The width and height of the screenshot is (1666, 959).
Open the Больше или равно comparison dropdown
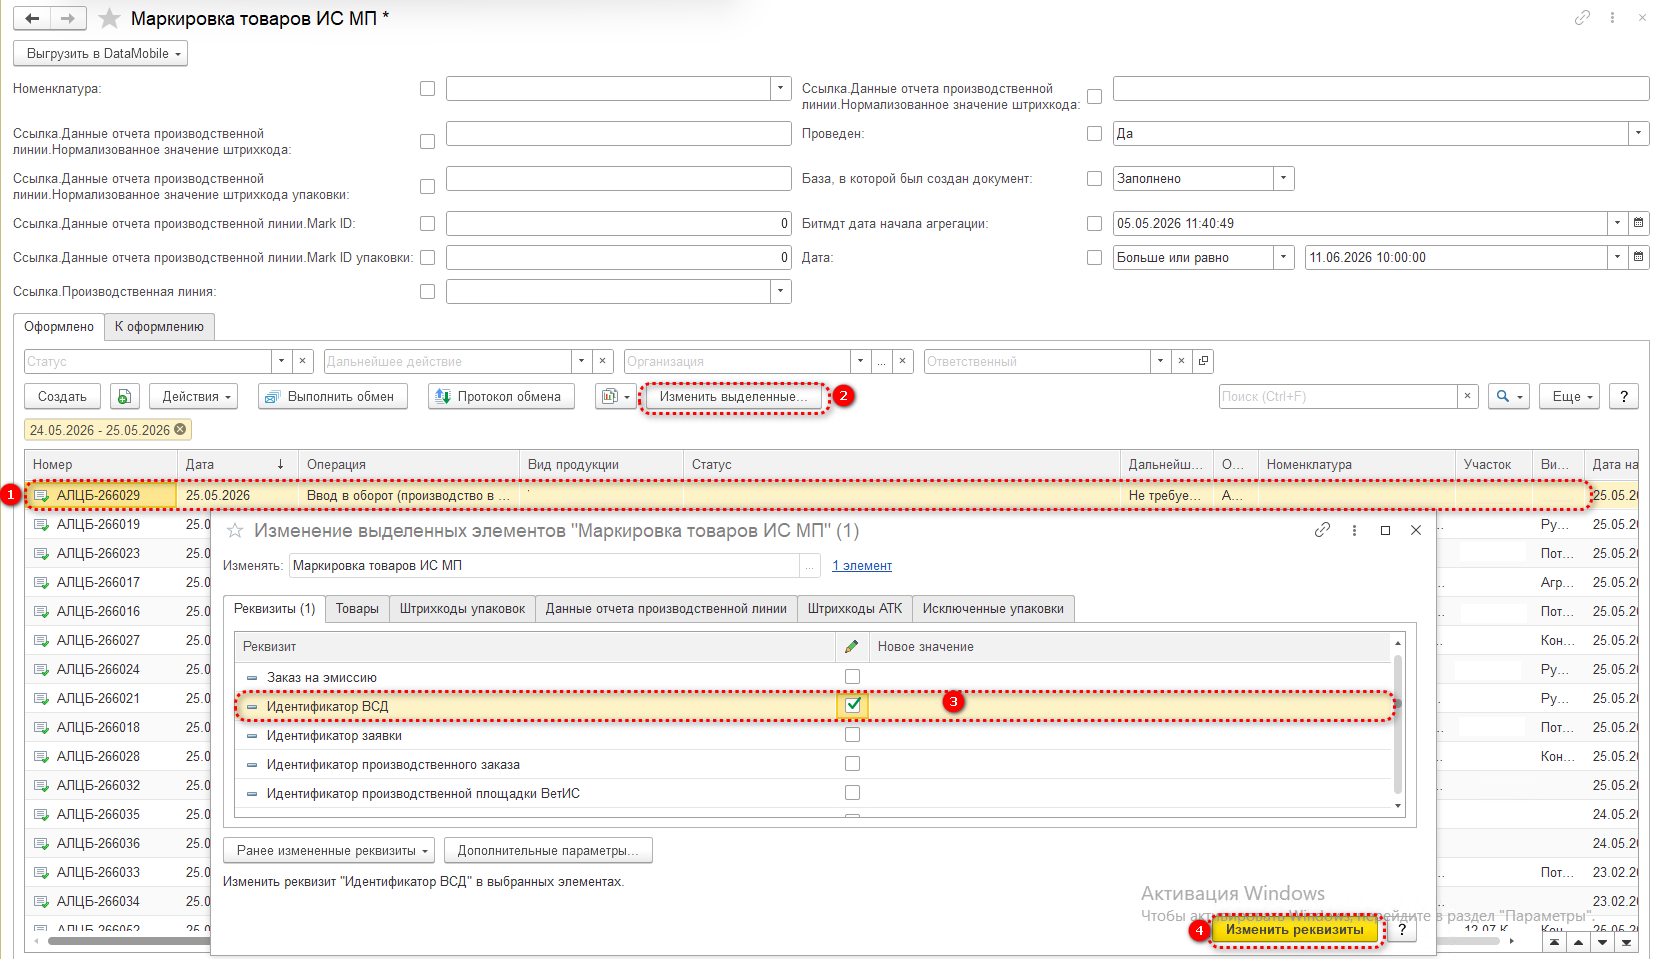tap(1284, 257)
